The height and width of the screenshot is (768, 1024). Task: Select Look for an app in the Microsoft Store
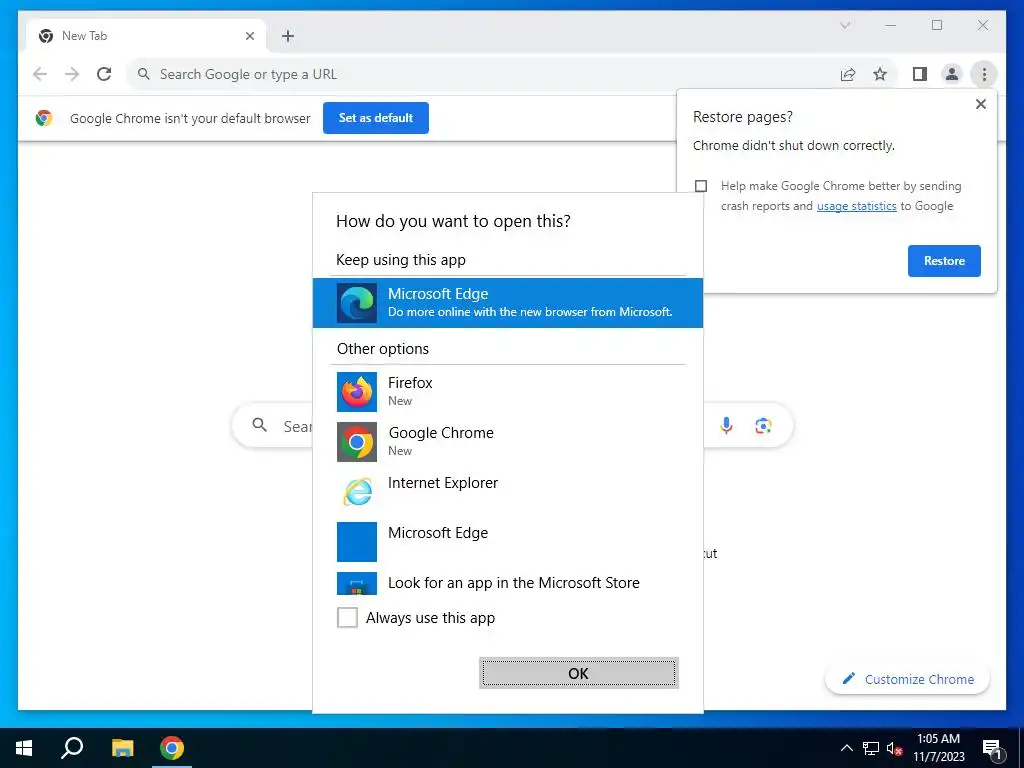tap(507, 583)
